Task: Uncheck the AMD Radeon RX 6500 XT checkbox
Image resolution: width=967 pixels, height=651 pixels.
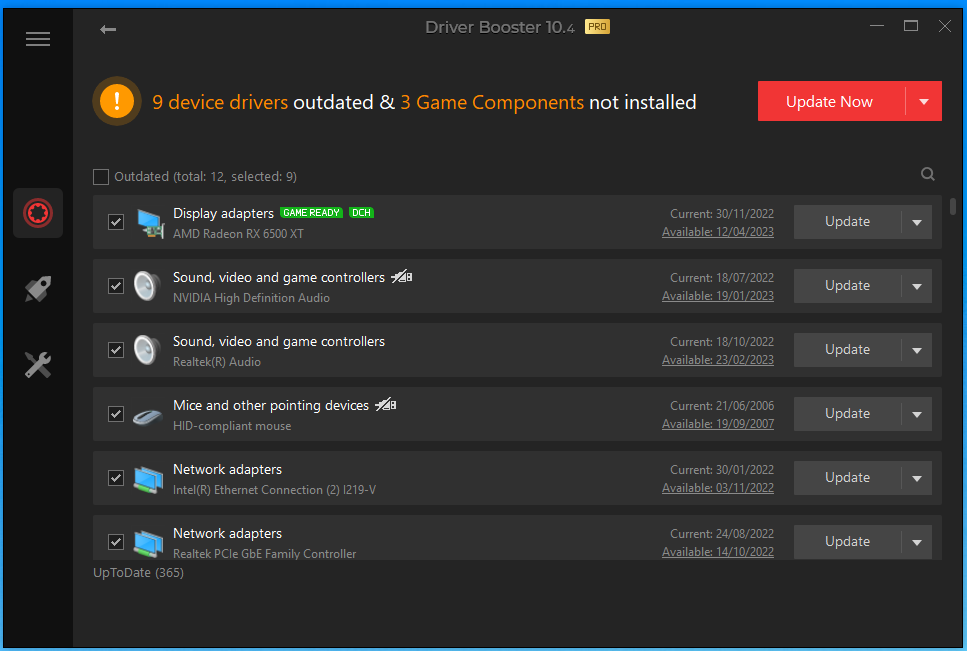Action: [x=116, y=222]
